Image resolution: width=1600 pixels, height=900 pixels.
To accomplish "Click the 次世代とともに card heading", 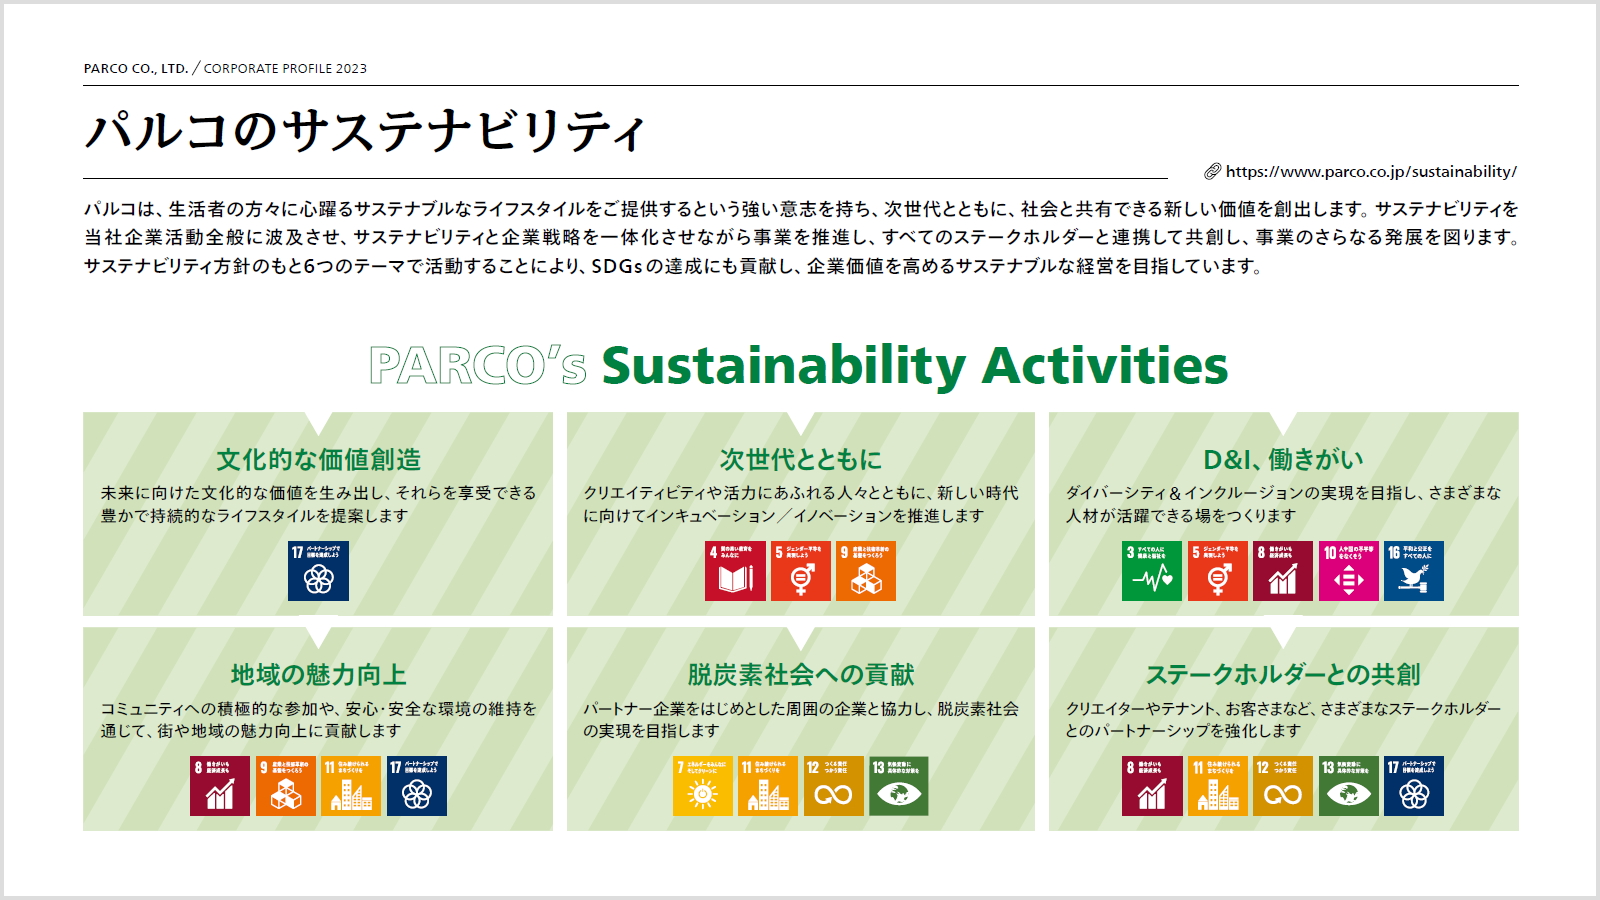I will coord(801,460).
